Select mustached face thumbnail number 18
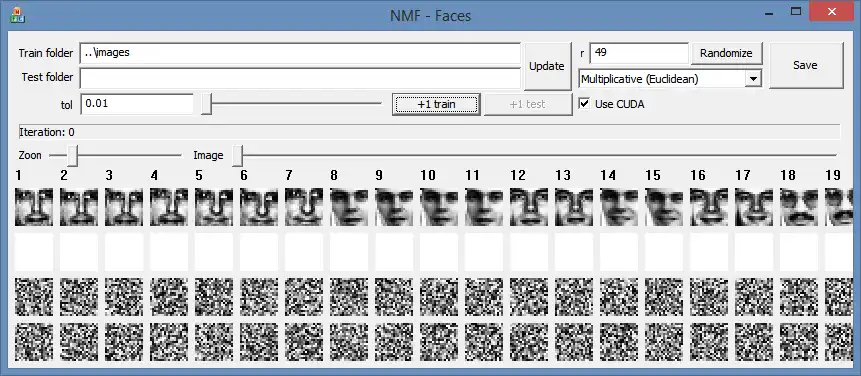Viewport: 861px width, 376px height. pyautogui.click(x=800, y=207)
